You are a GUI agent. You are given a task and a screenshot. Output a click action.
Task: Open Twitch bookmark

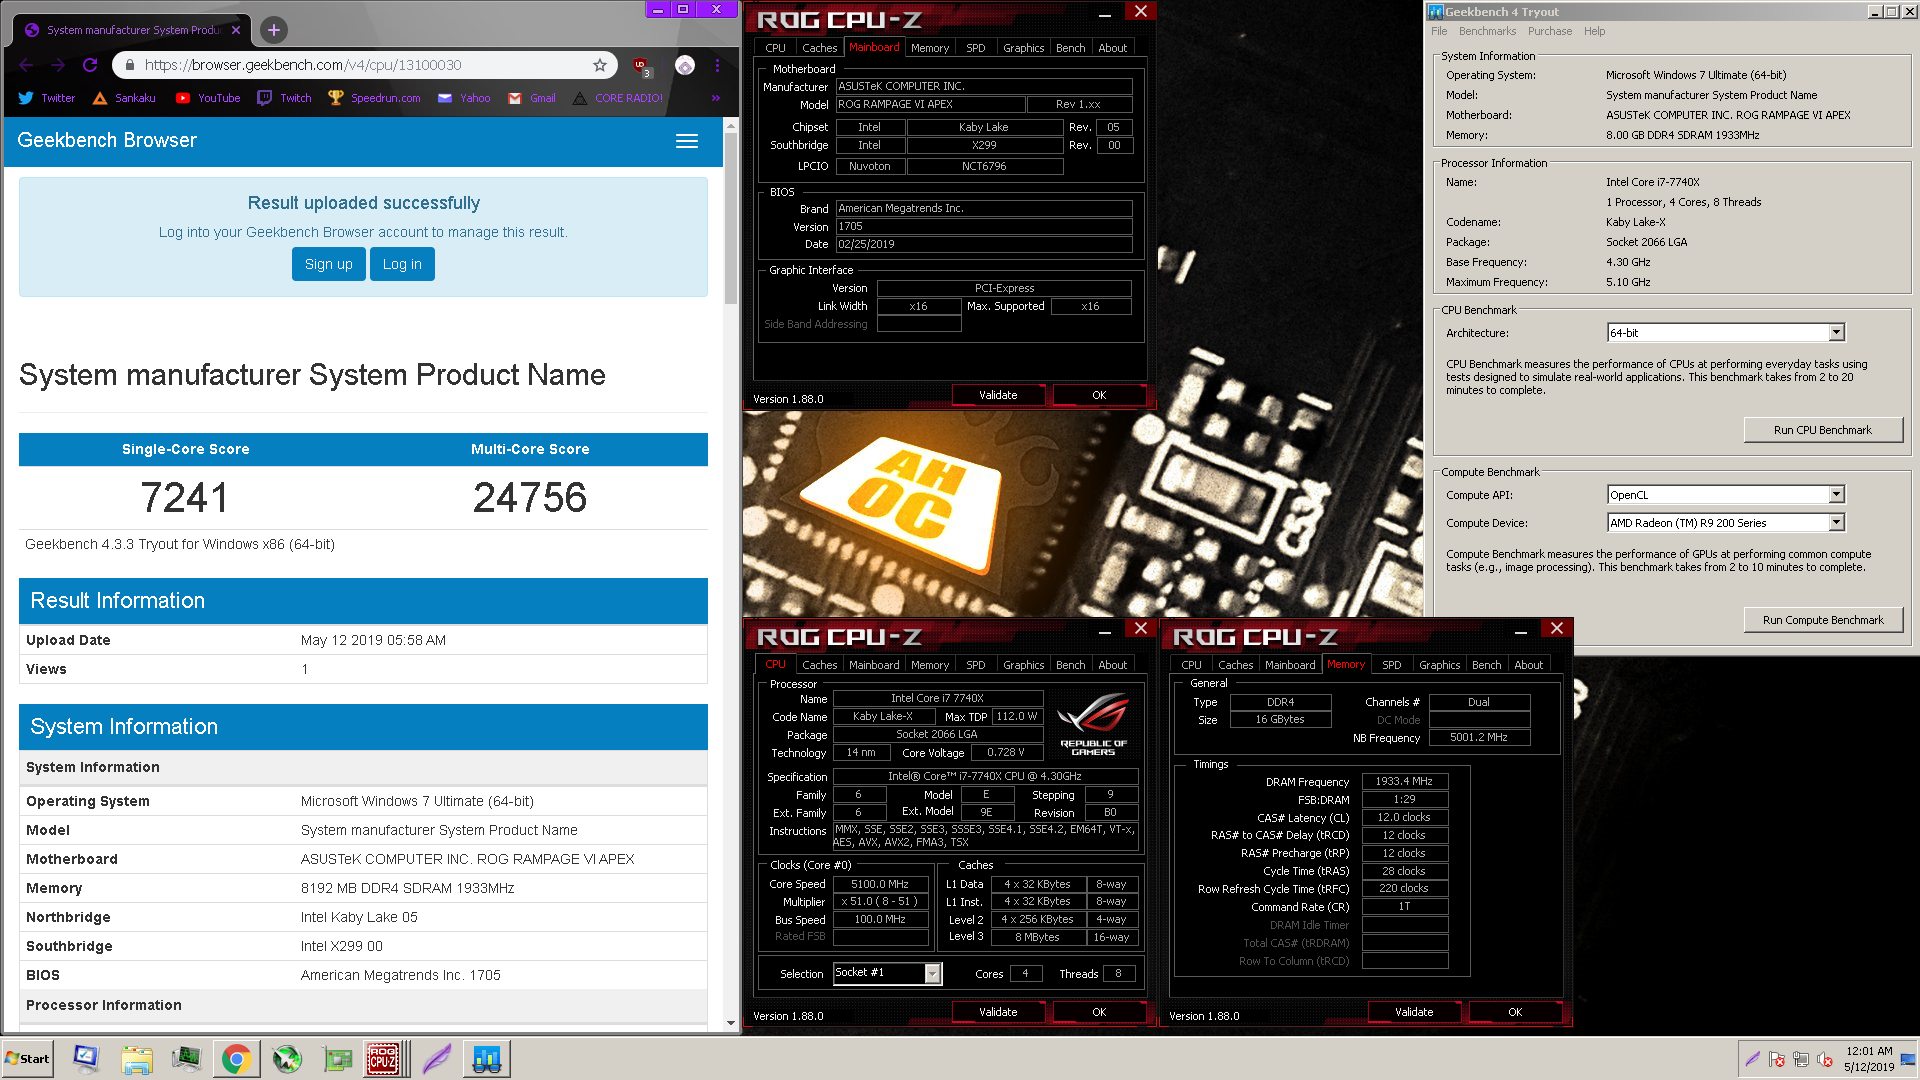tap(285, 98)
